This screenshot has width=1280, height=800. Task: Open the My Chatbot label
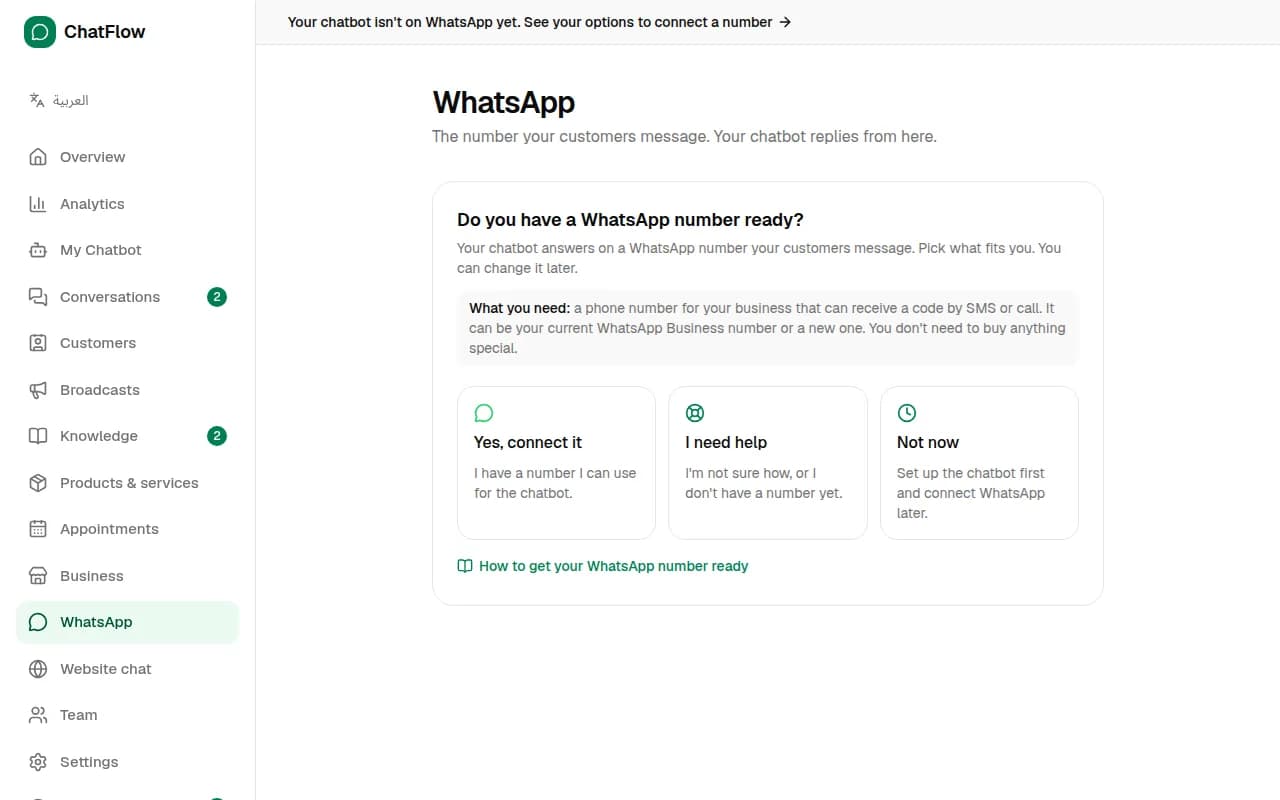101,250
